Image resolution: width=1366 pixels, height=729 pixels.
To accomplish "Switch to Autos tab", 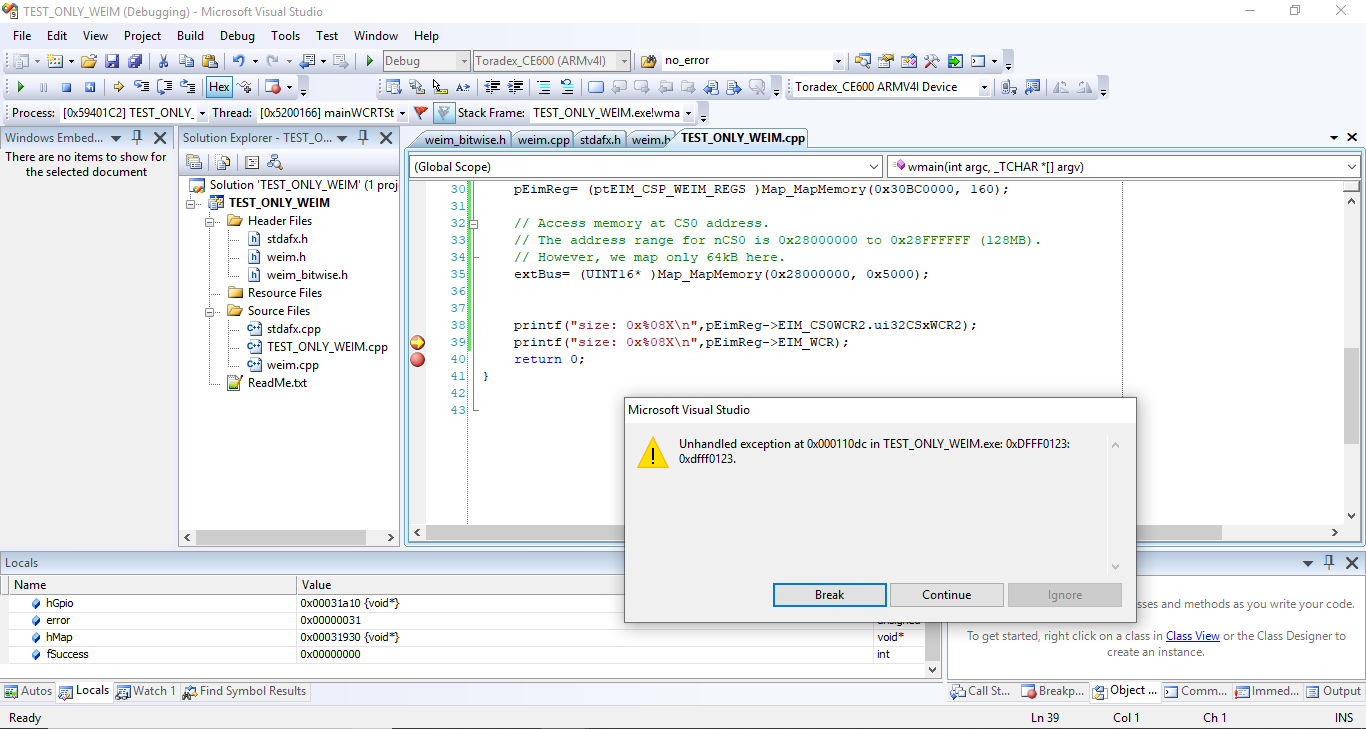I will pos(28,691).
